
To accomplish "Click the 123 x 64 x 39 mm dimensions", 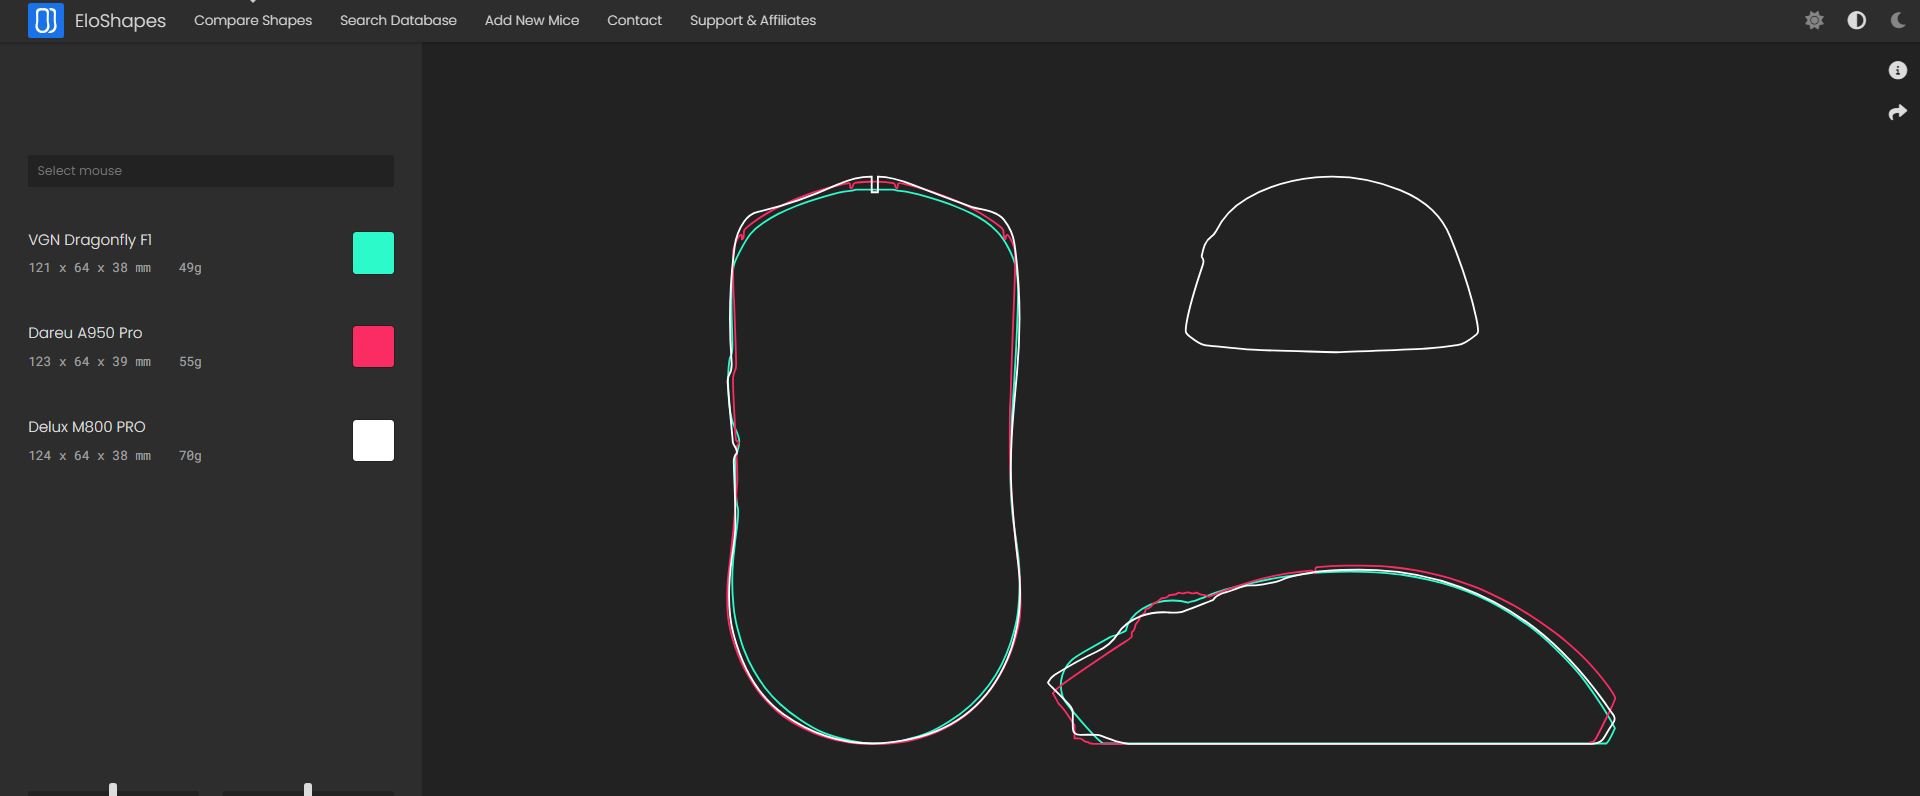I will (90, 362).
